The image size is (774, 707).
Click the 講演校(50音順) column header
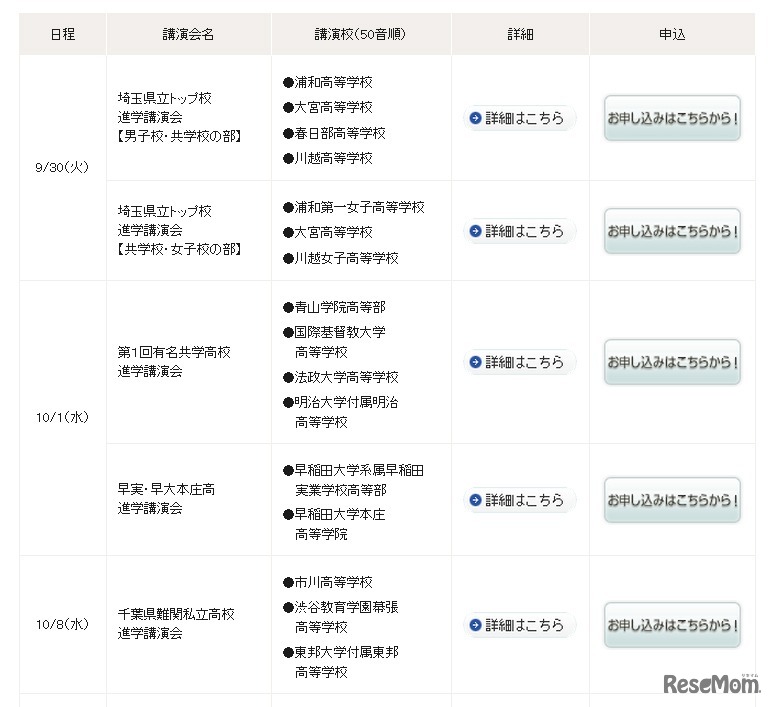tap(361, 34)
